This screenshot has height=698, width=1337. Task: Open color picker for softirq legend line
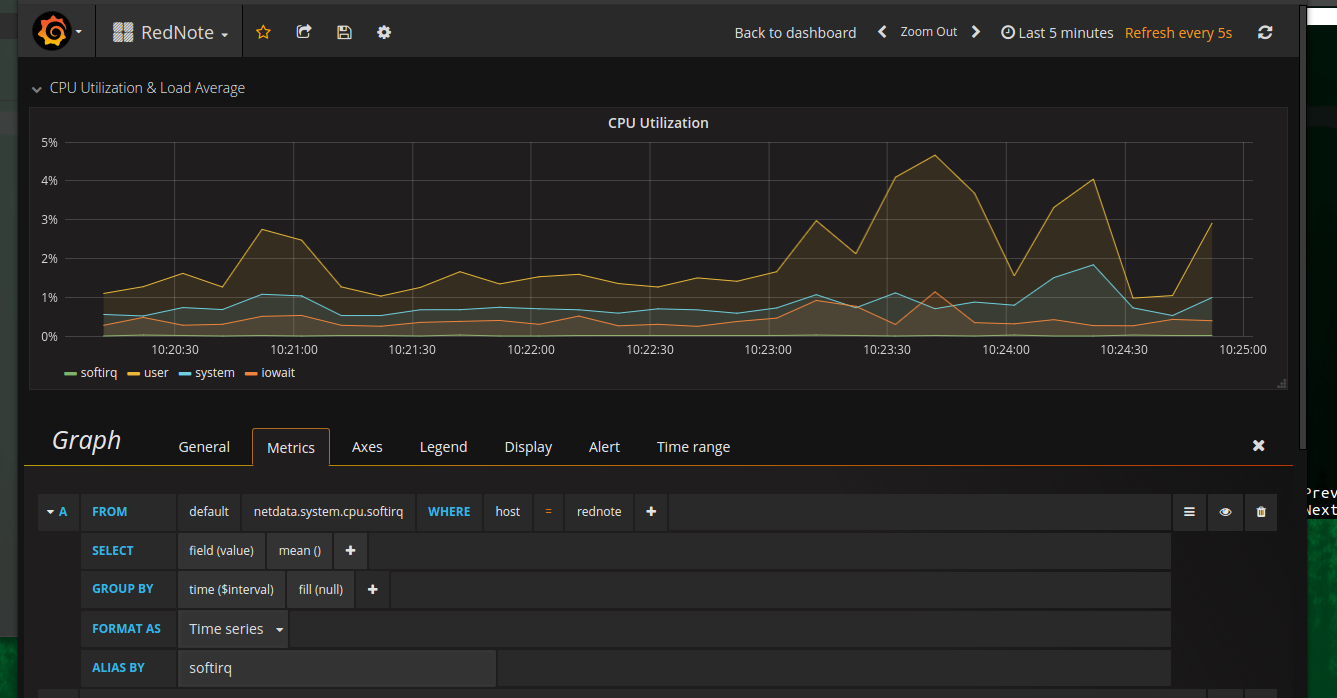(x=70, y=374)
